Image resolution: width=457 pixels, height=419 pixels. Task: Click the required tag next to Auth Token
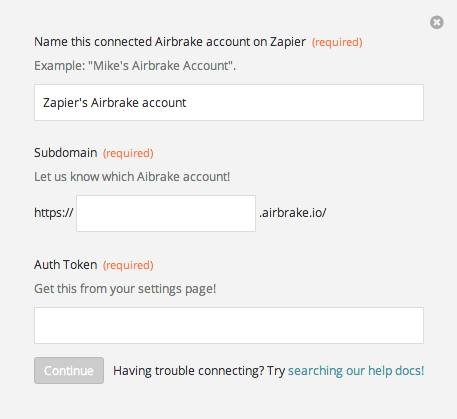click(x=128, y=265)
